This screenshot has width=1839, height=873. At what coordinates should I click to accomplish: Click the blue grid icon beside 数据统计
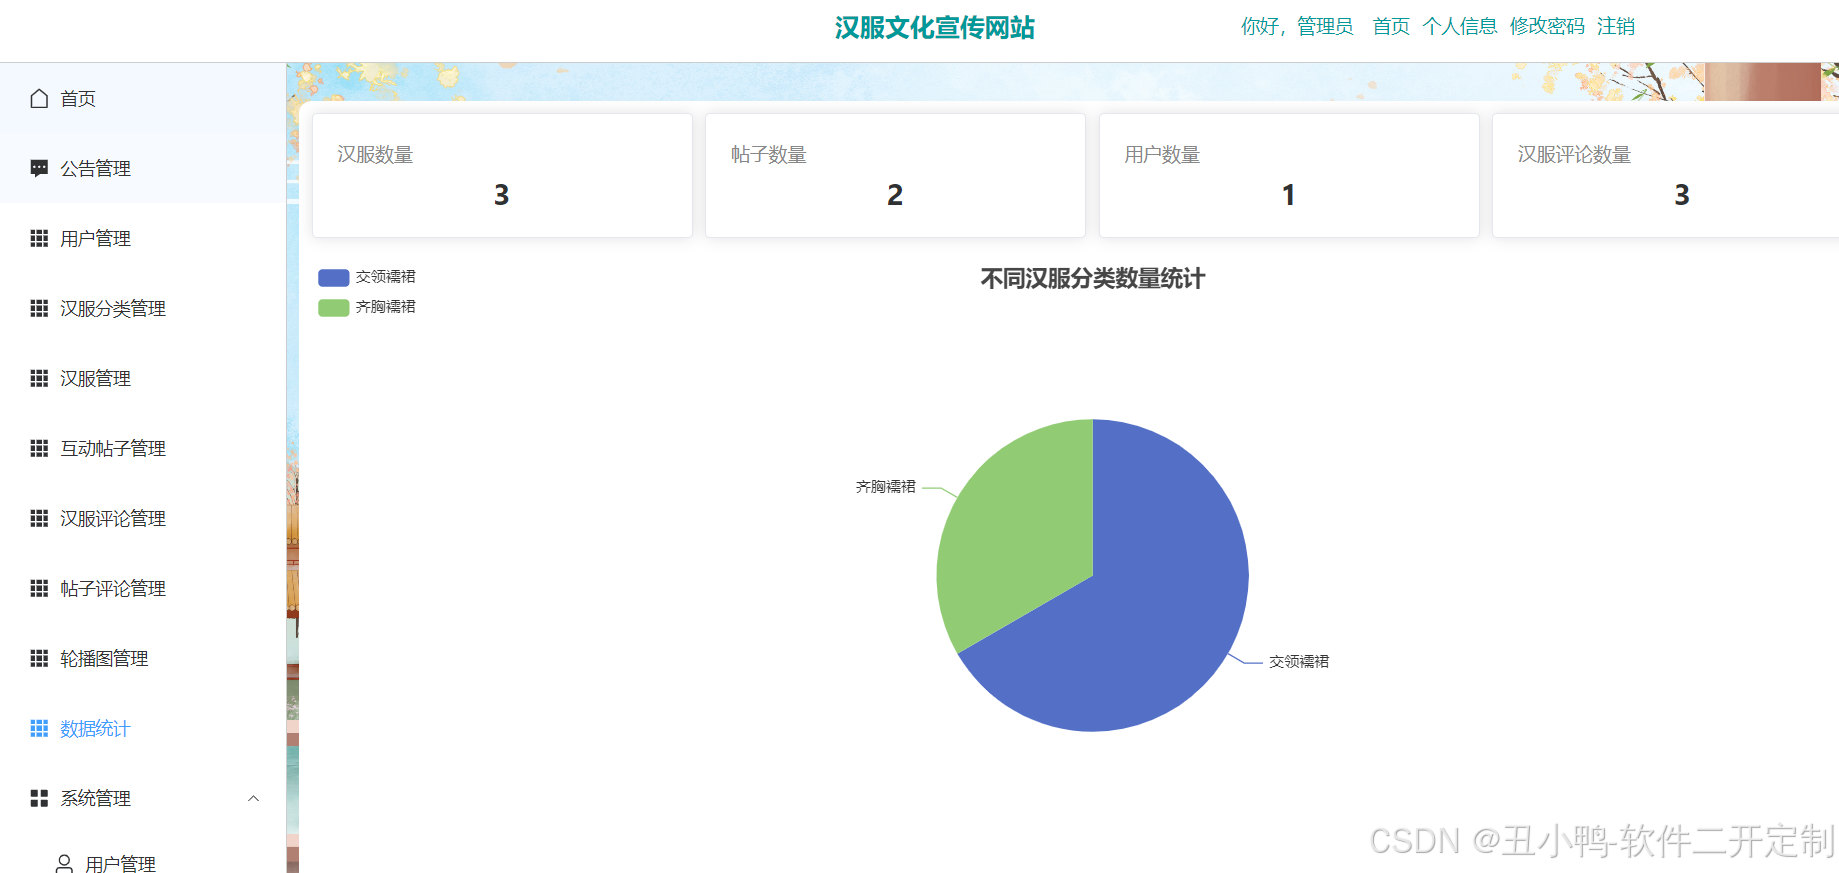point(39,728)
